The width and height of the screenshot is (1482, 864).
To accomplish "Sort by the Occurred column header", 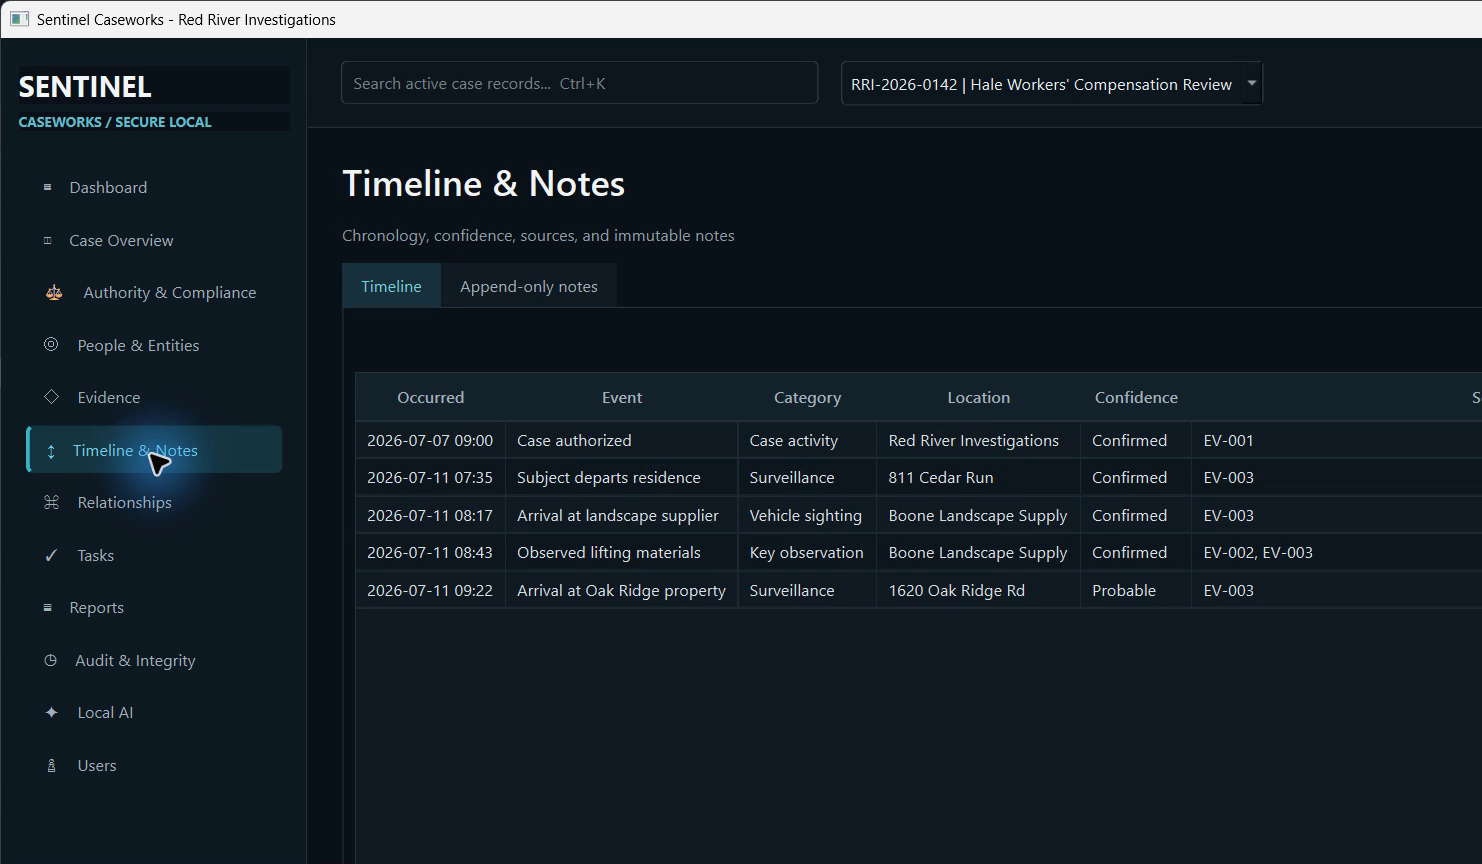I will [430, 397].
